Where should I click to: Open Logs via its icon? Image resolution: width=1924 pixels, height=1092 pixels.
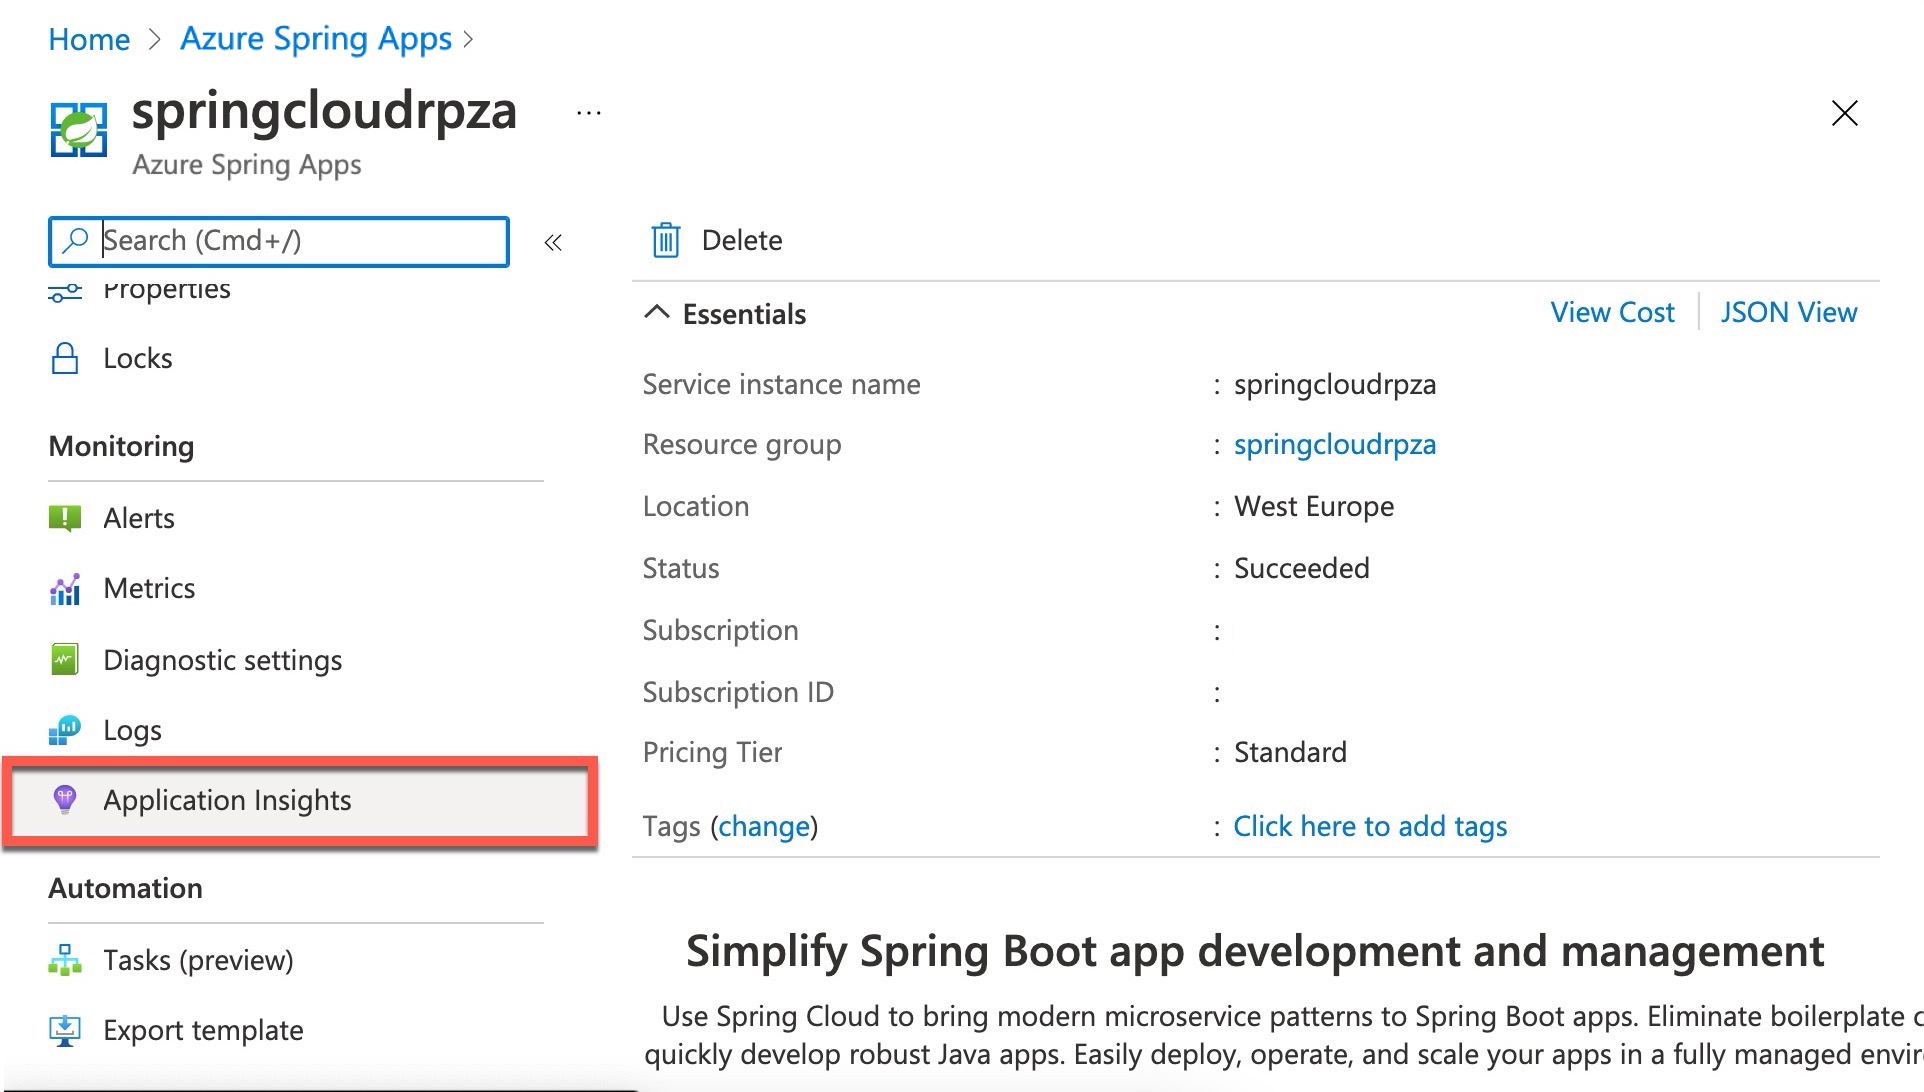click(x=65, y=730)
